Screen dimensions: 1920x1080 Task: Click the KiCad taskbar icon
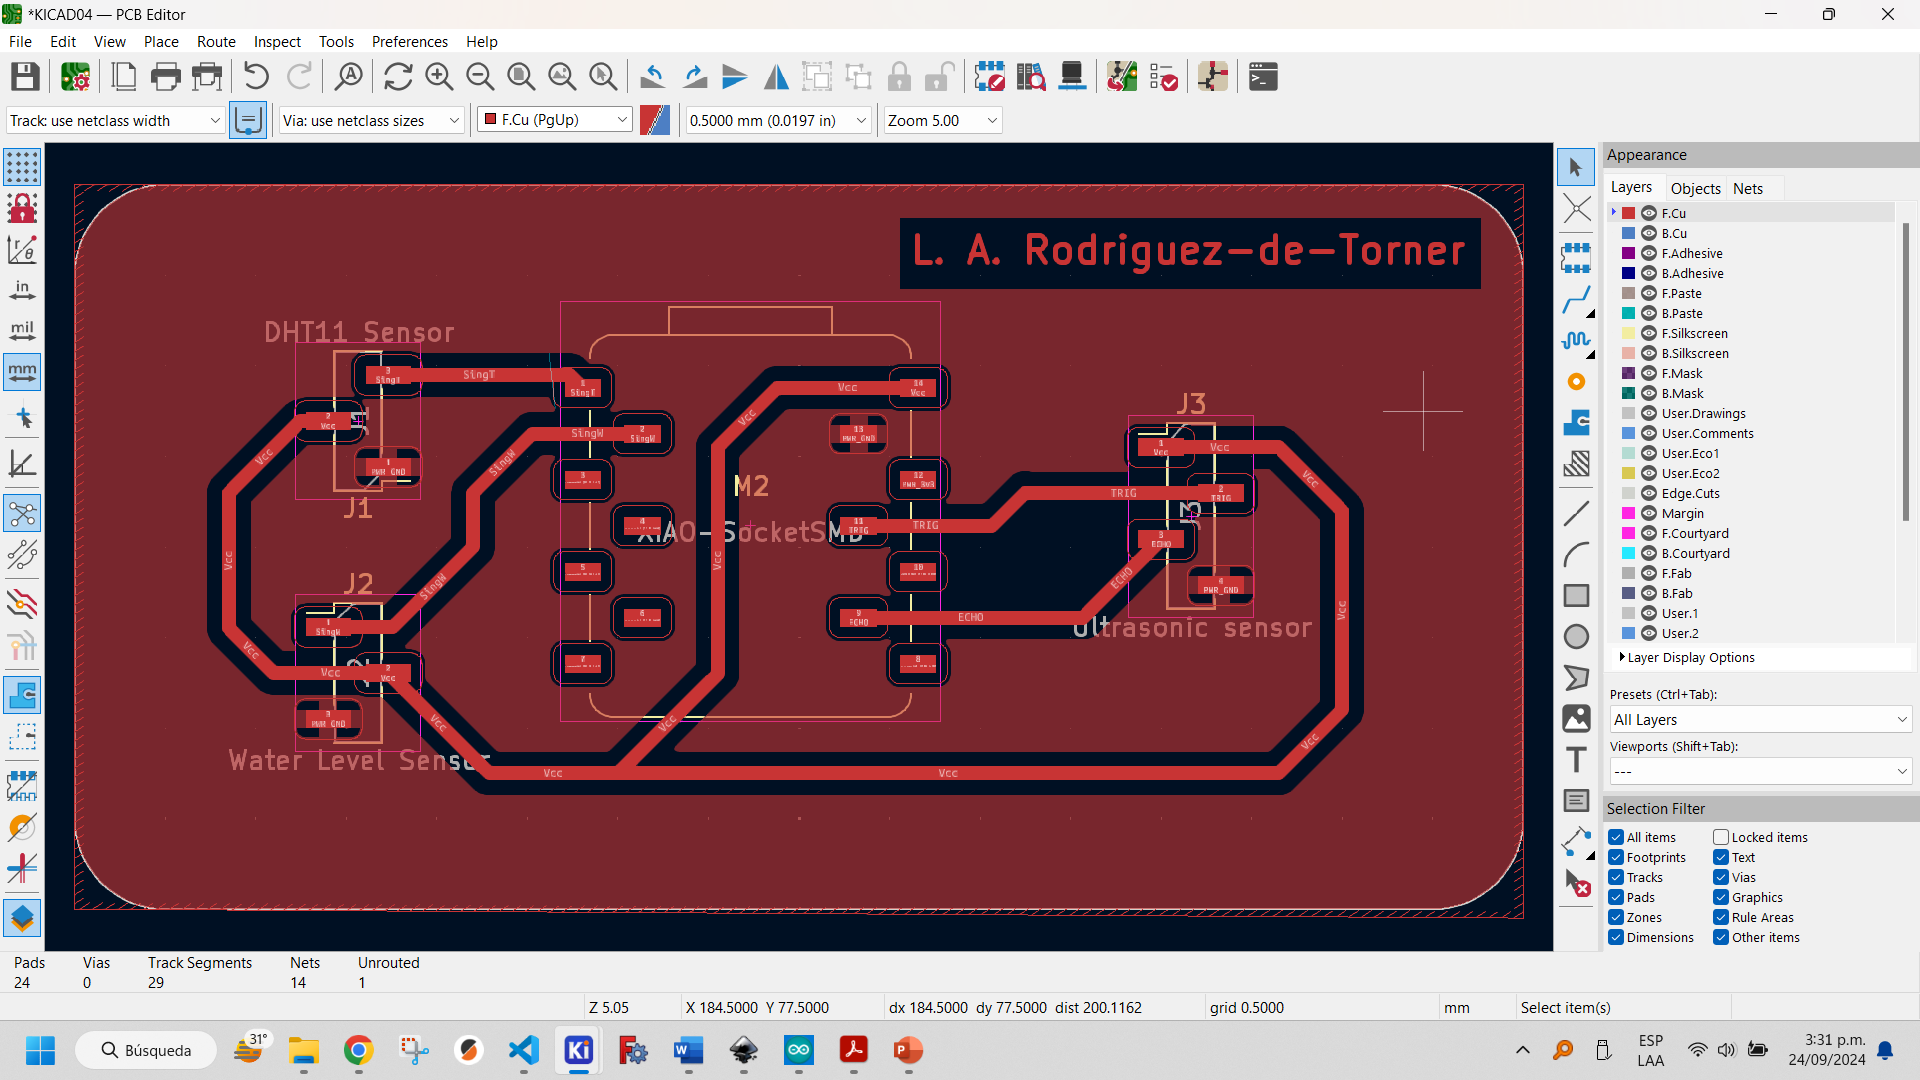(x=579, y=1050)
